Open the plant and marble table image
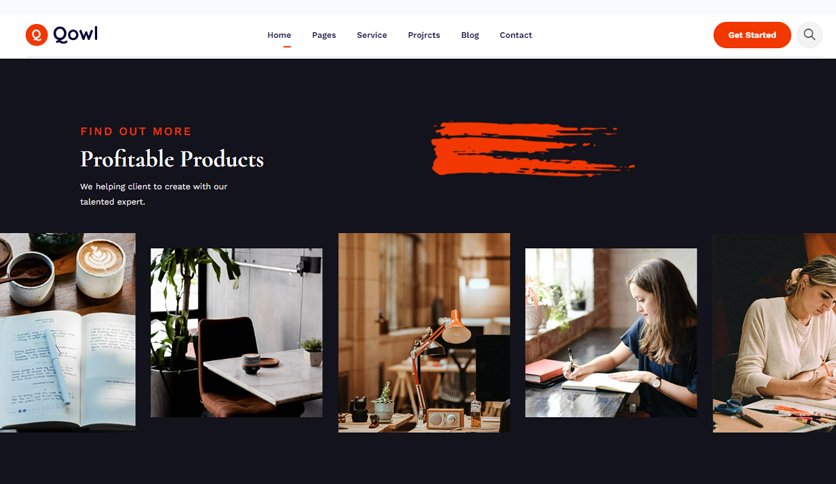 [236, 332]
